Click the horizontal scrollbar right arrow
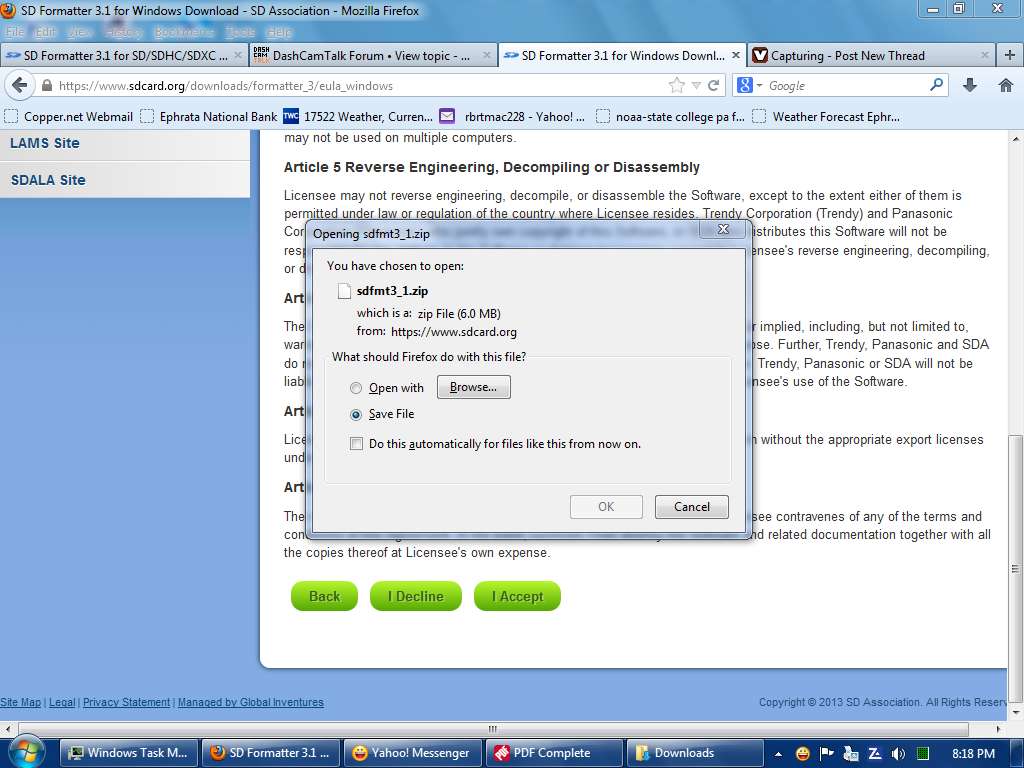 coord(999,728)
